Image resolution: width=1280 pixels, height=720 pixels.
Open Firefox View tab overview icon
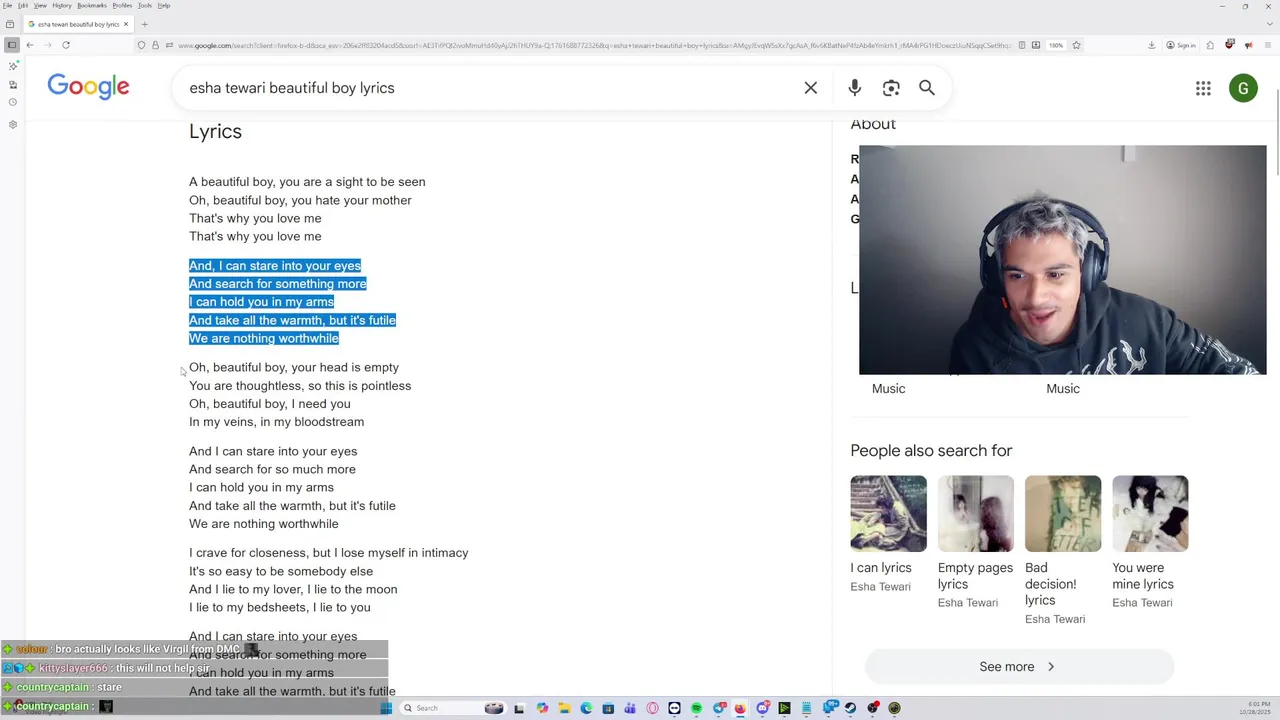(x=10, y=24)
